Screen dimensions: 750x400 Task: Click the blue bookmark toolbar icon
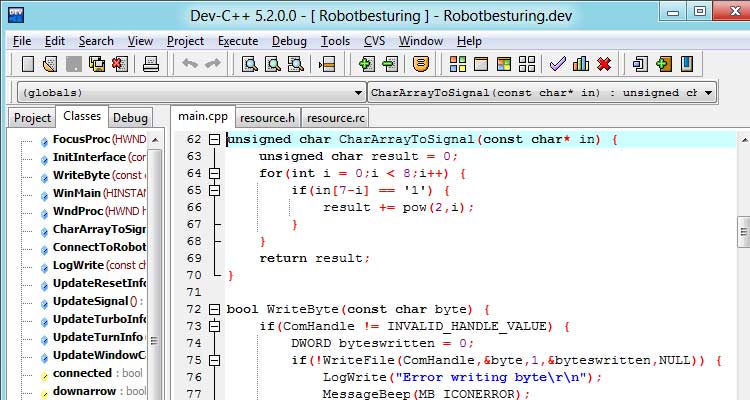tap(687, 64)
